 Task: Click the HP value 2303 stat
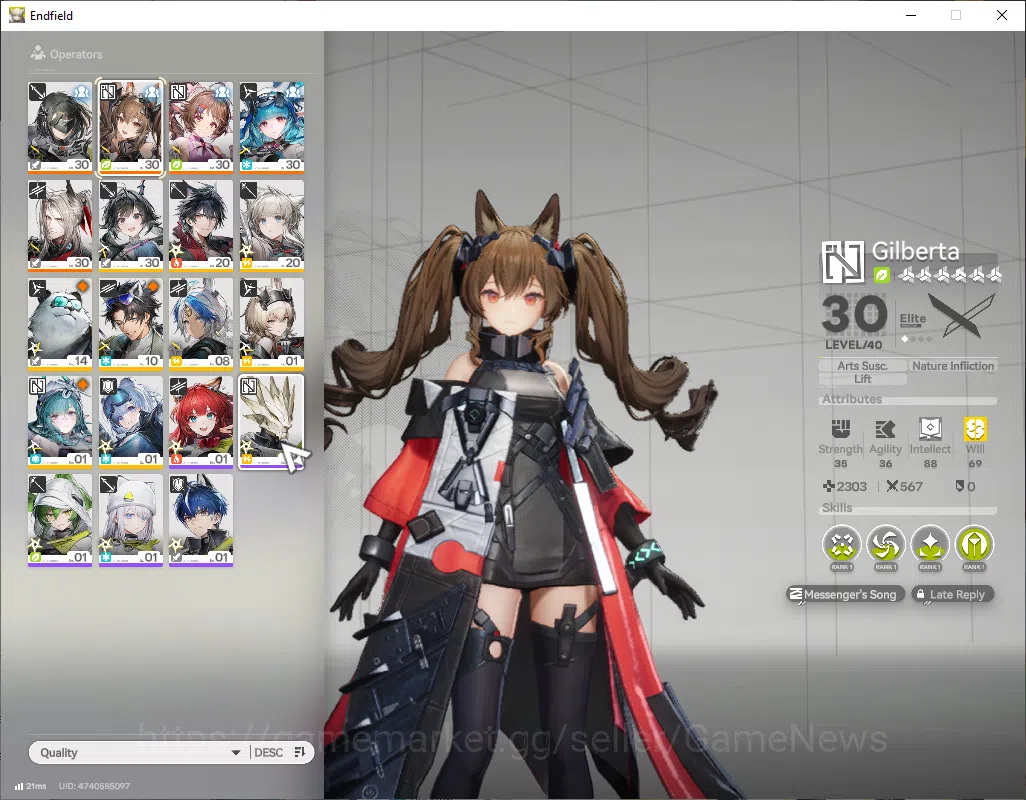[845, 487]
